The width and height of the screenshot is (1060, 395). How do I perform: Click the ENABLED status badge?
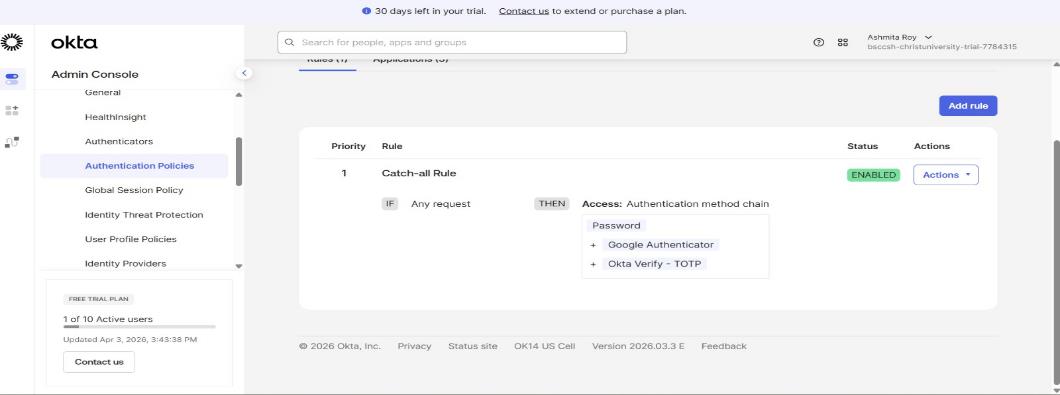[873, 175]
